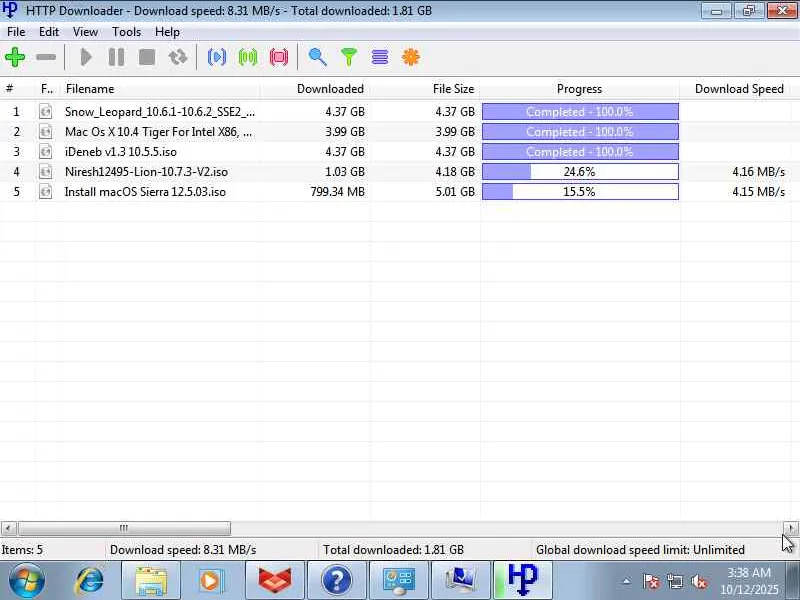
Task: Click Mac Os X Tiger completed progress bar
Action: pyautogui.click(x=580, y=132)
